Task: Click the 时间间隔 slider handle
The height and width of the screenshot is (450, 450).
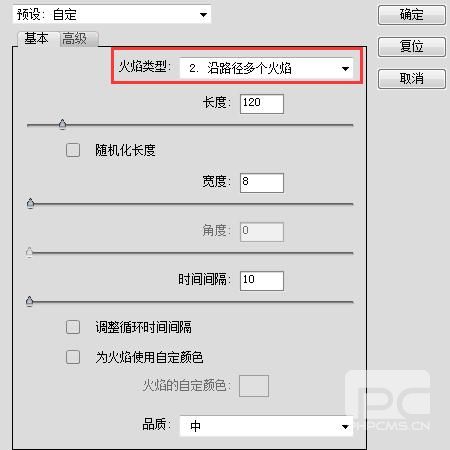Action: point(29,301)
